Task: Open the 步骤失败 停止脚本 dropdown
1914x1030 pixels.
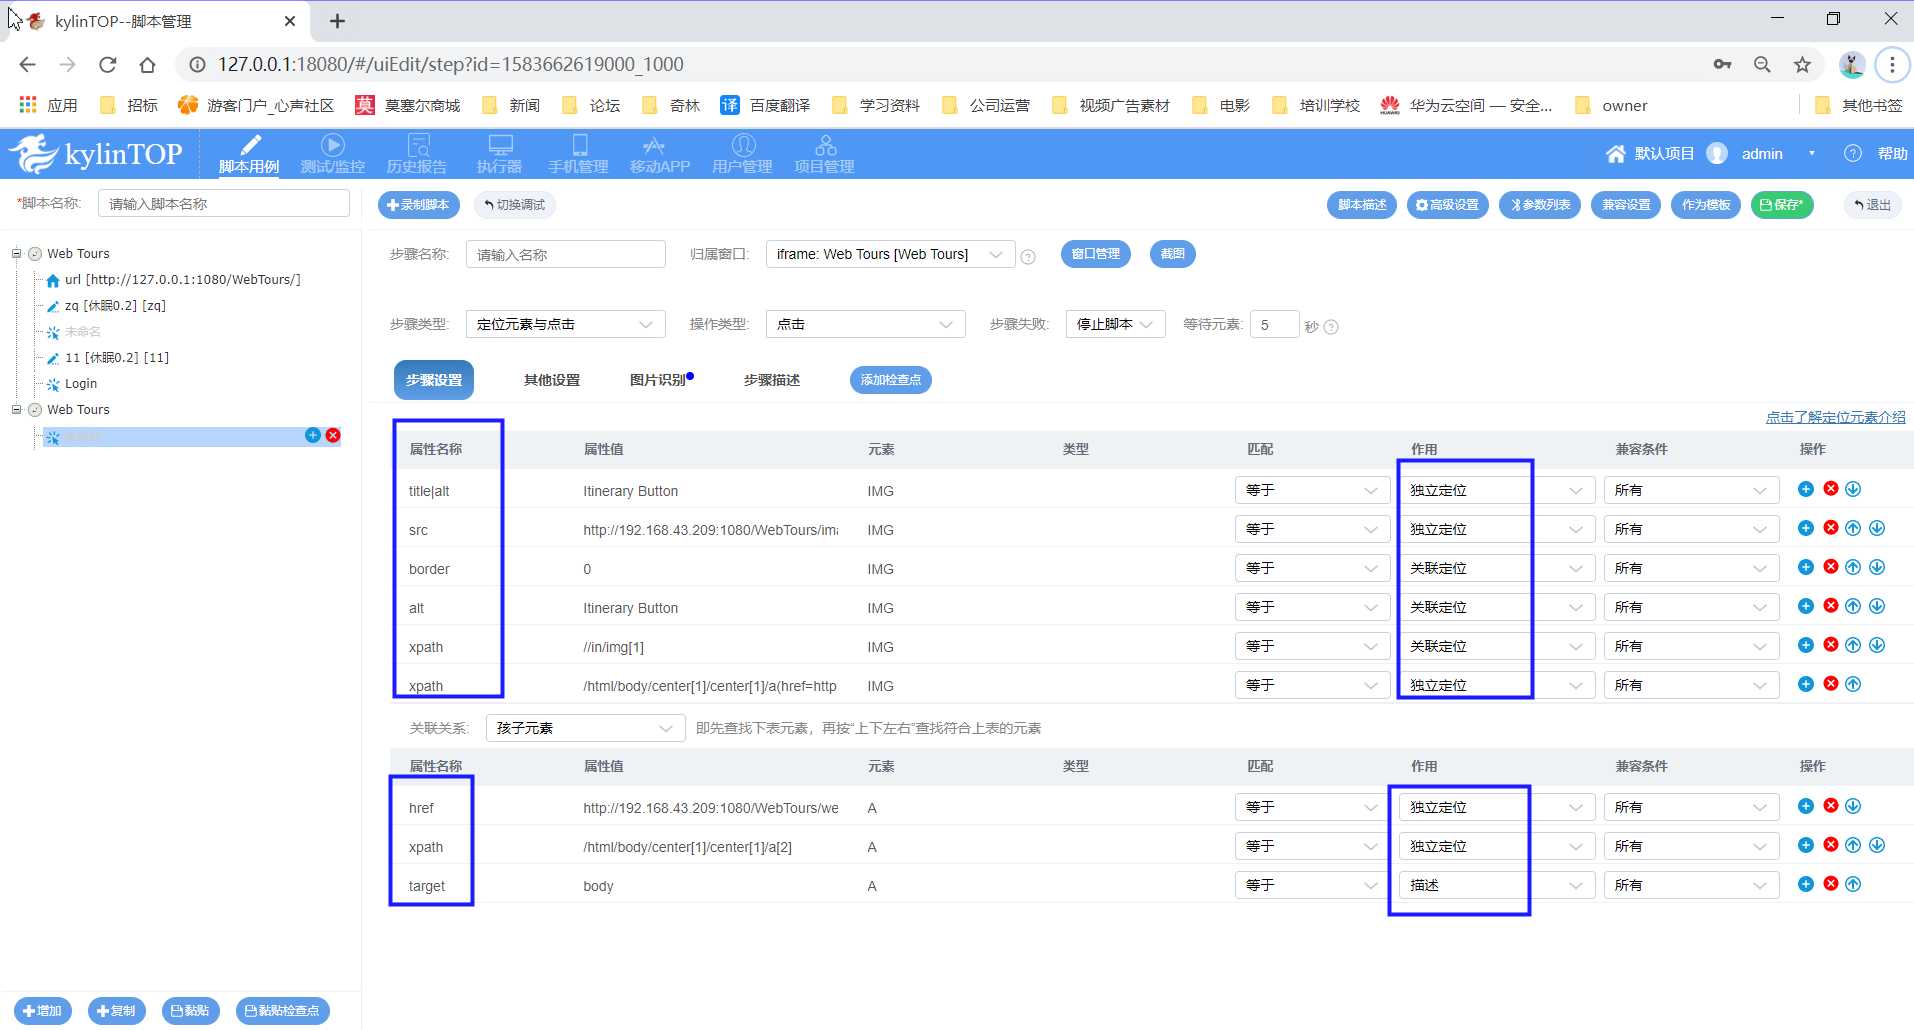Action: (1115, 324)
